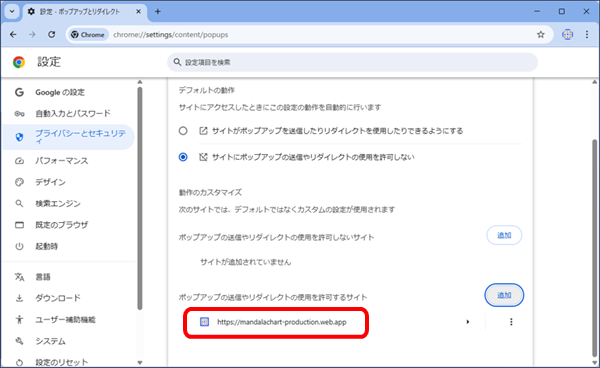
Task: Click the Chrome logo next to 設定
Action: [19, 62]
